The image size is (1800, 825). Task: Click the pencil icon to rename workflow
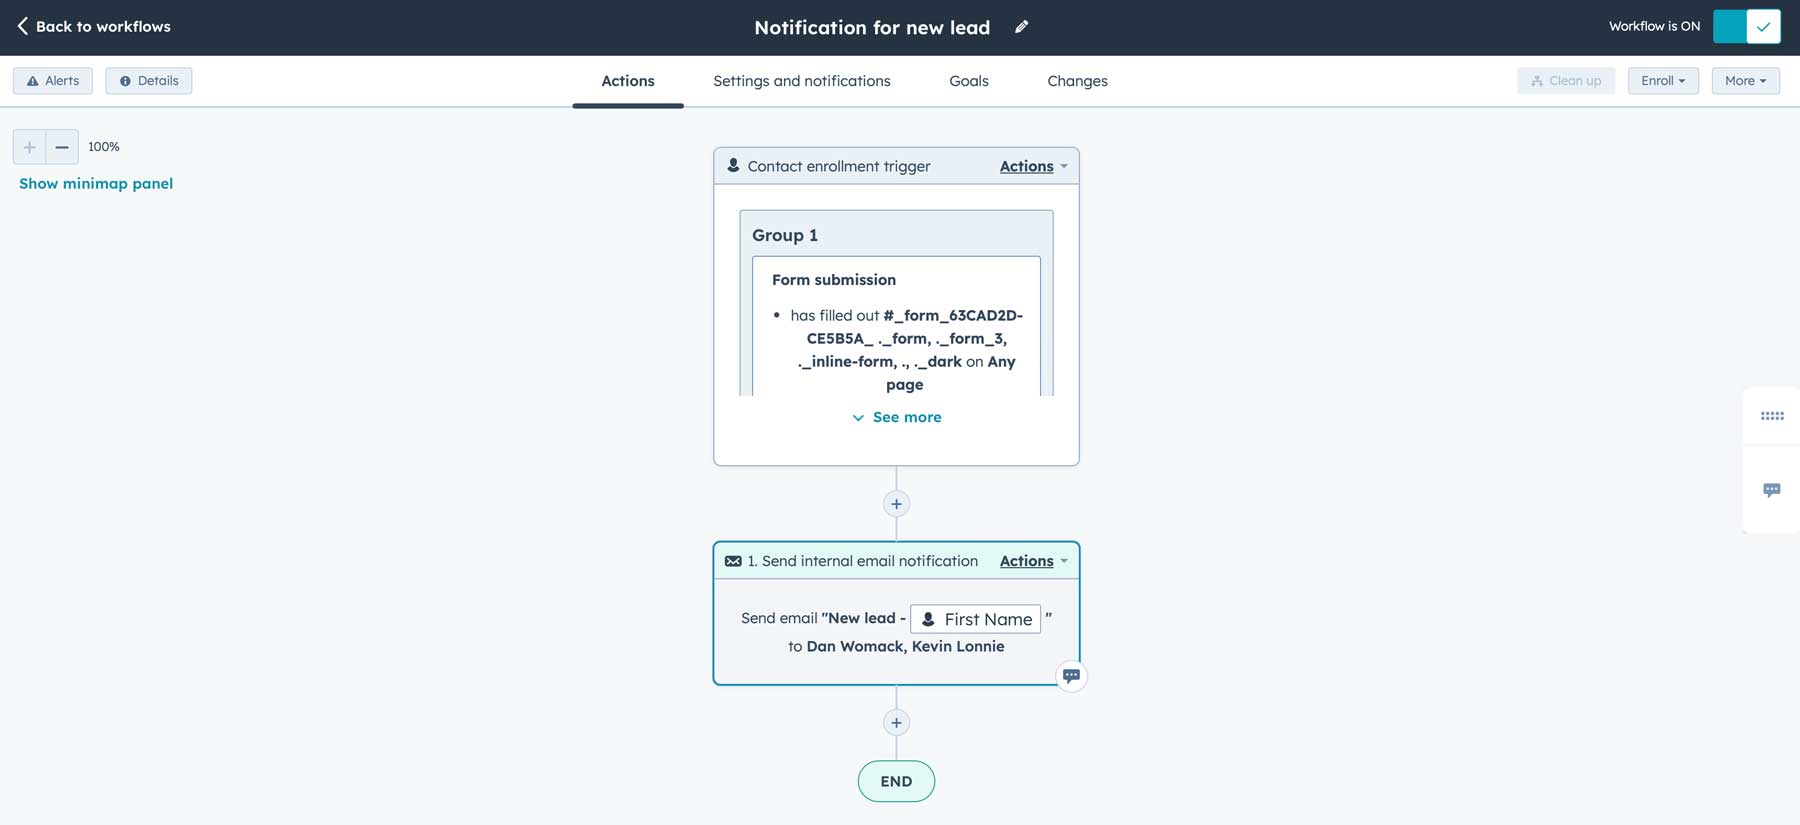pyautogui.click(x=1021, y=27)
